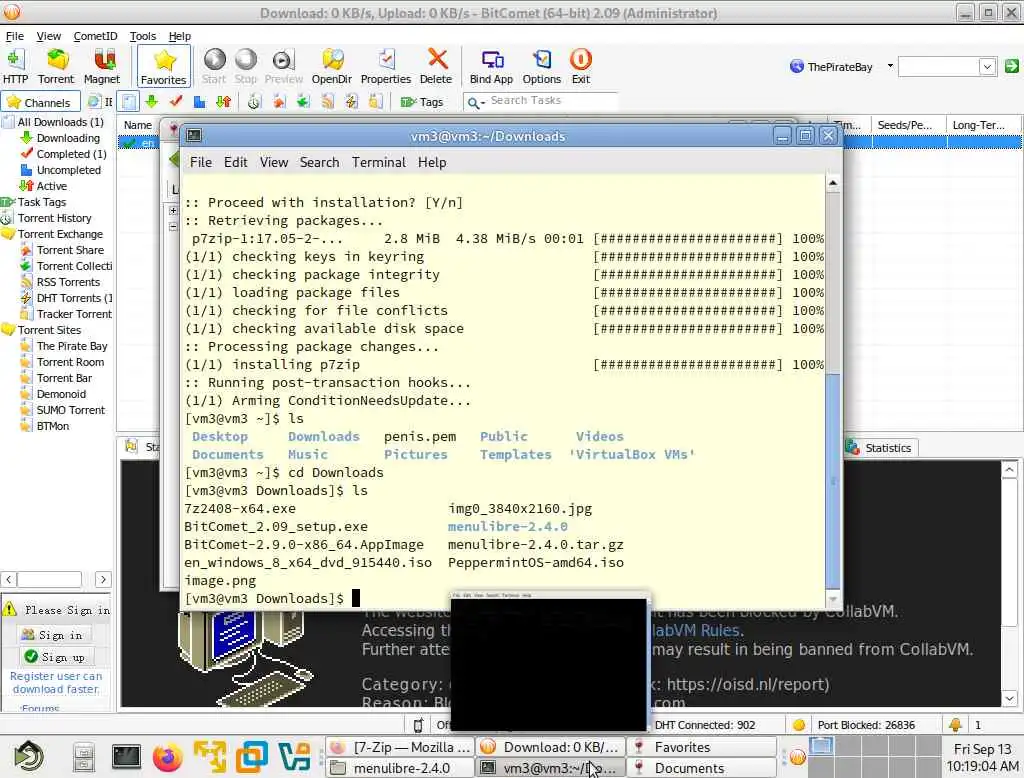Image resolution: width=1024 pixels, height=778 pixels.
Task: Click the OpenDir toolbar icon
Action: 332,66
